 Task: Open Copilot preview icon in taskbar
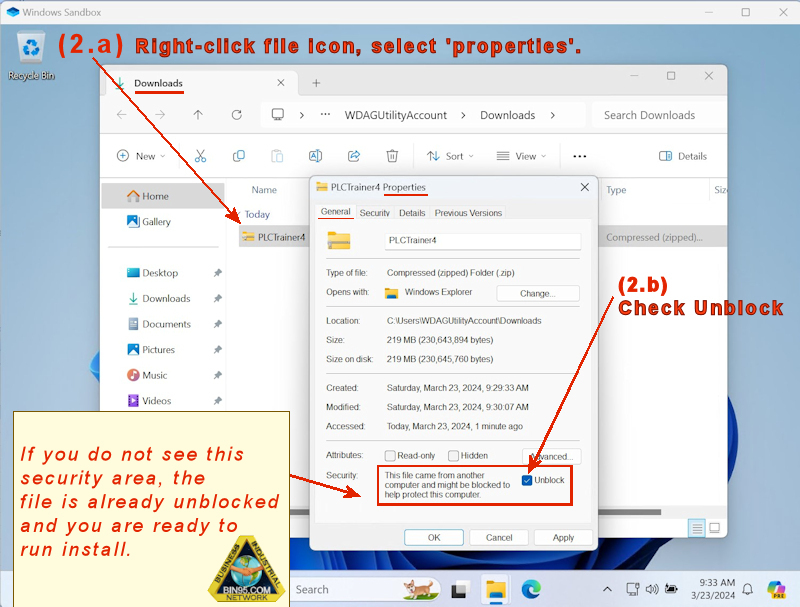[777, 590]
